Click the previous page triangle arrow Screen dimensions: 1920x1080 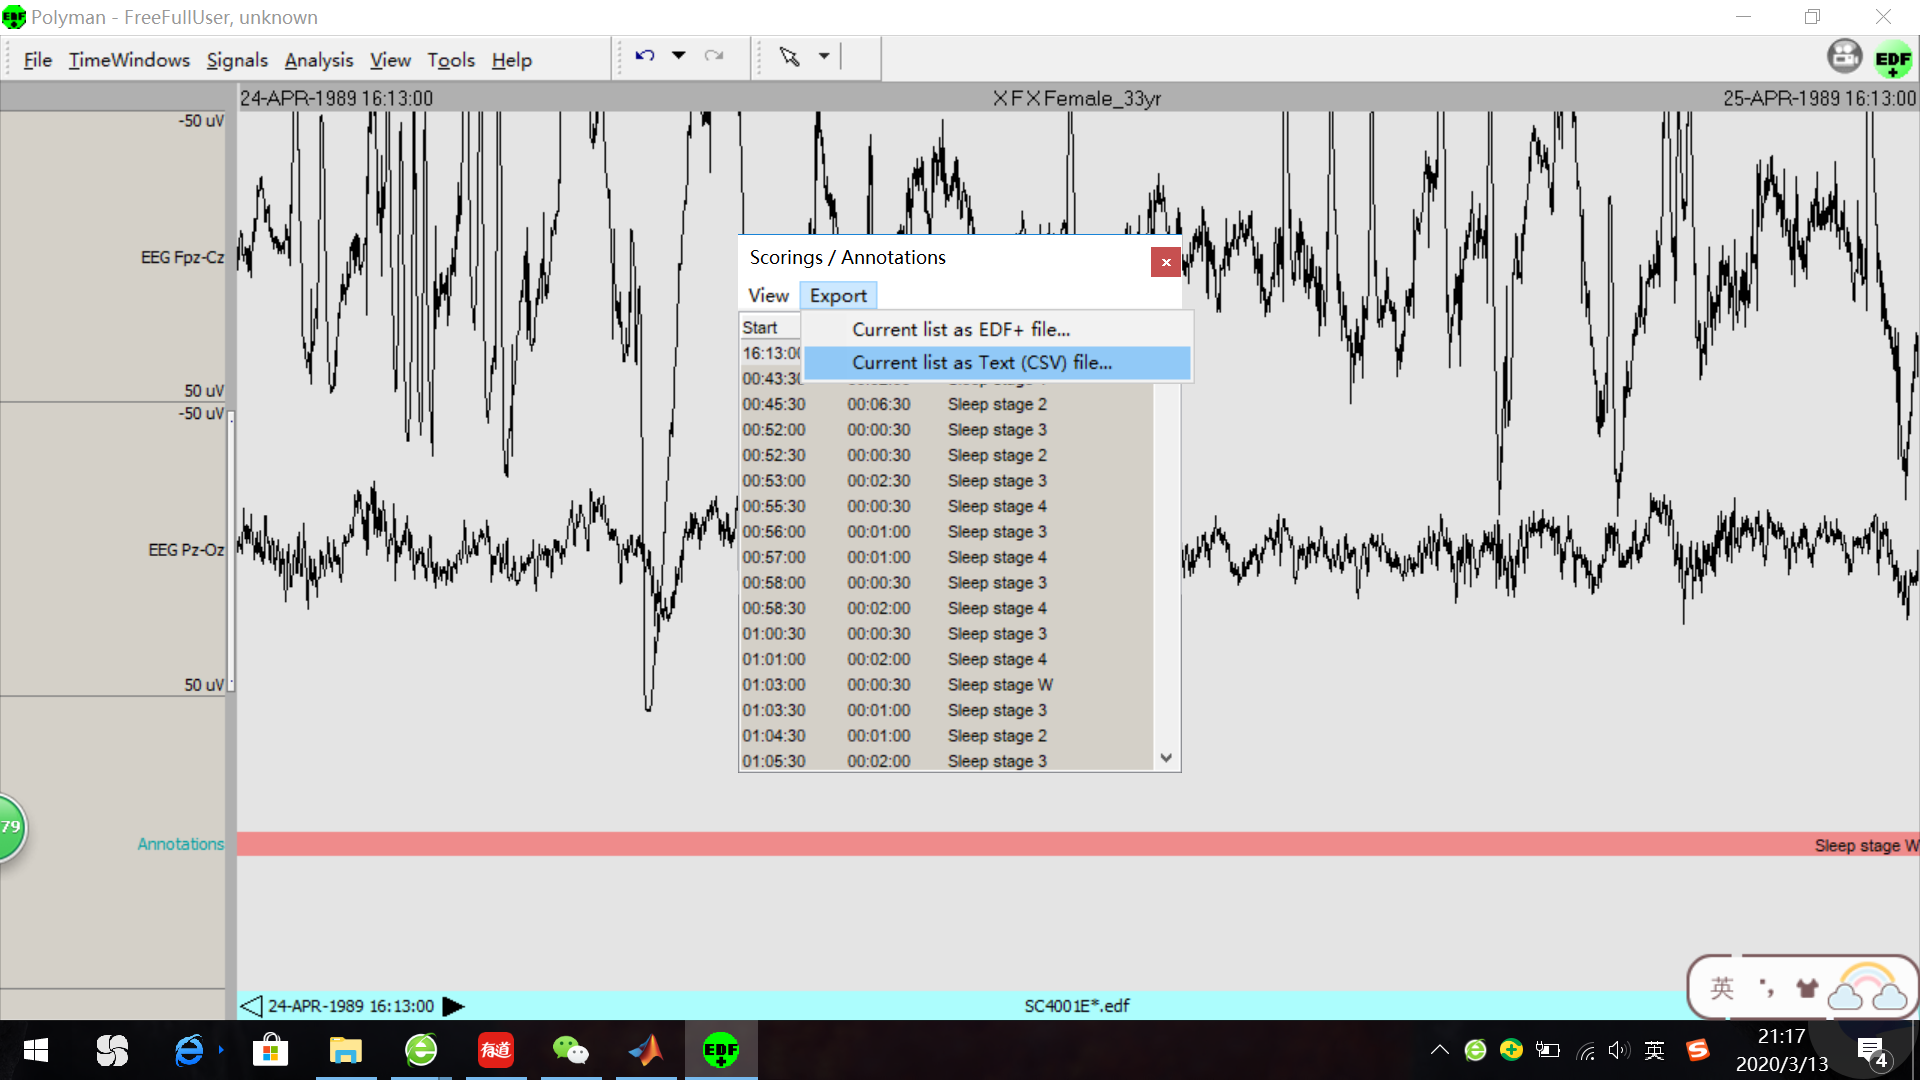(251, 1006)
